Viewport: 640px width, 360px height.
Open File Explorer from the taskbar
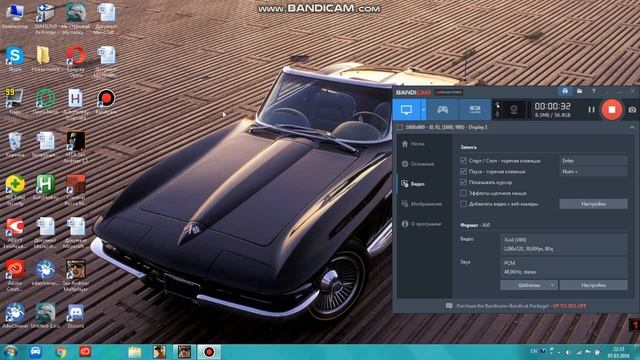click(135, 352)
